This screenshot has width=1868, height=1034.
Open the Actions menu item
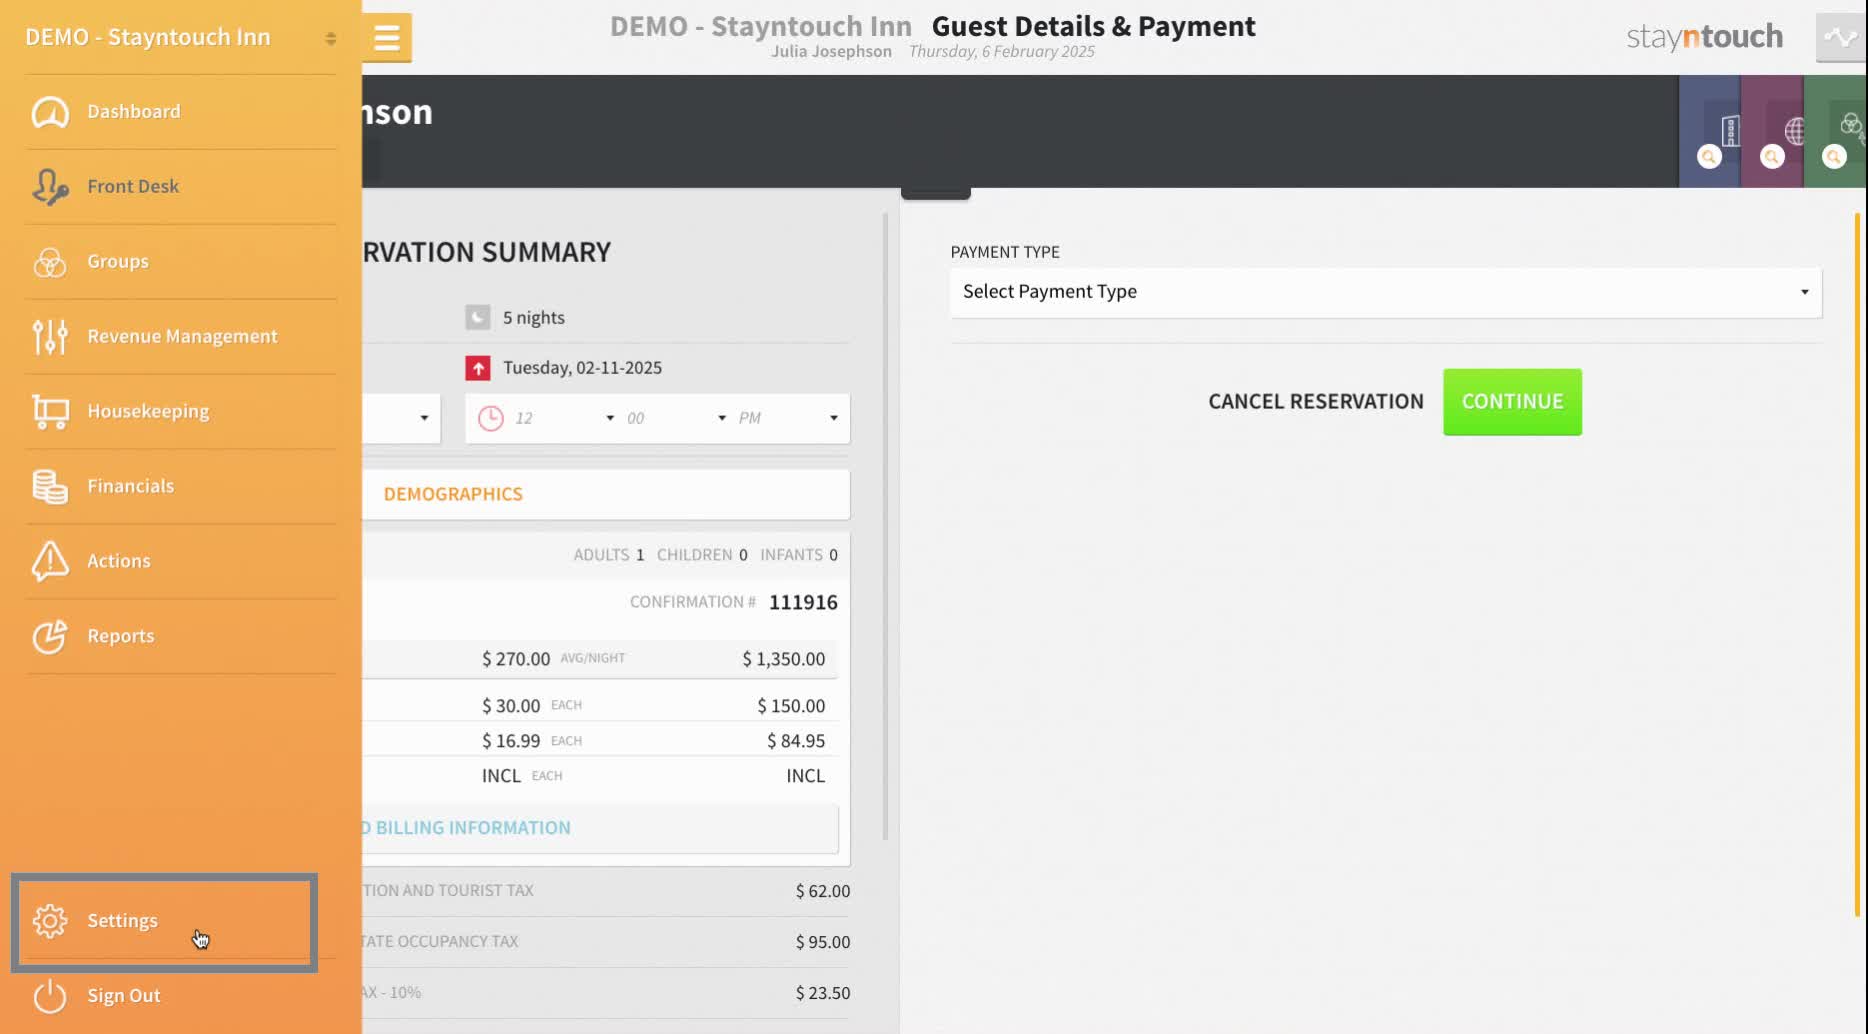coord(181,562)
